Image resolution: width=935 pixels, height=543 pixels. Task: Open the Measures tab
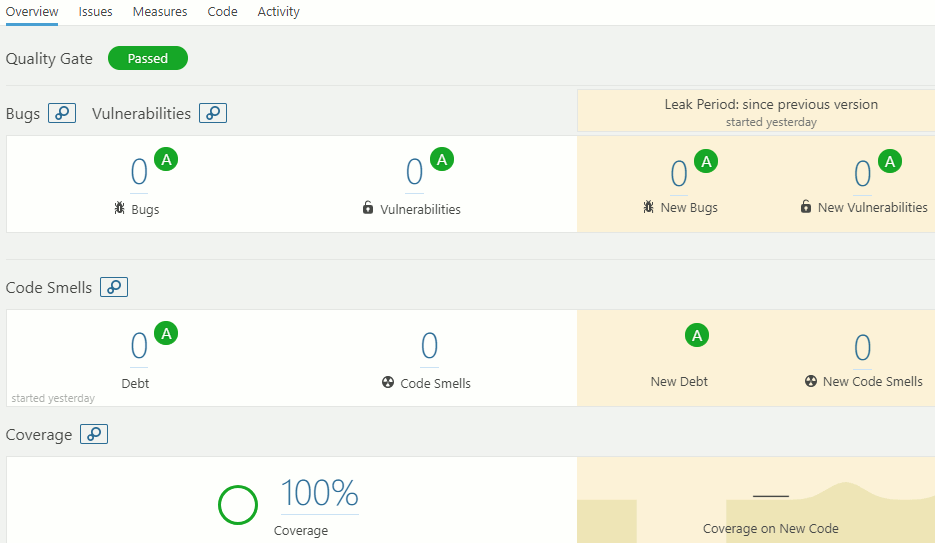click(160, 12)
